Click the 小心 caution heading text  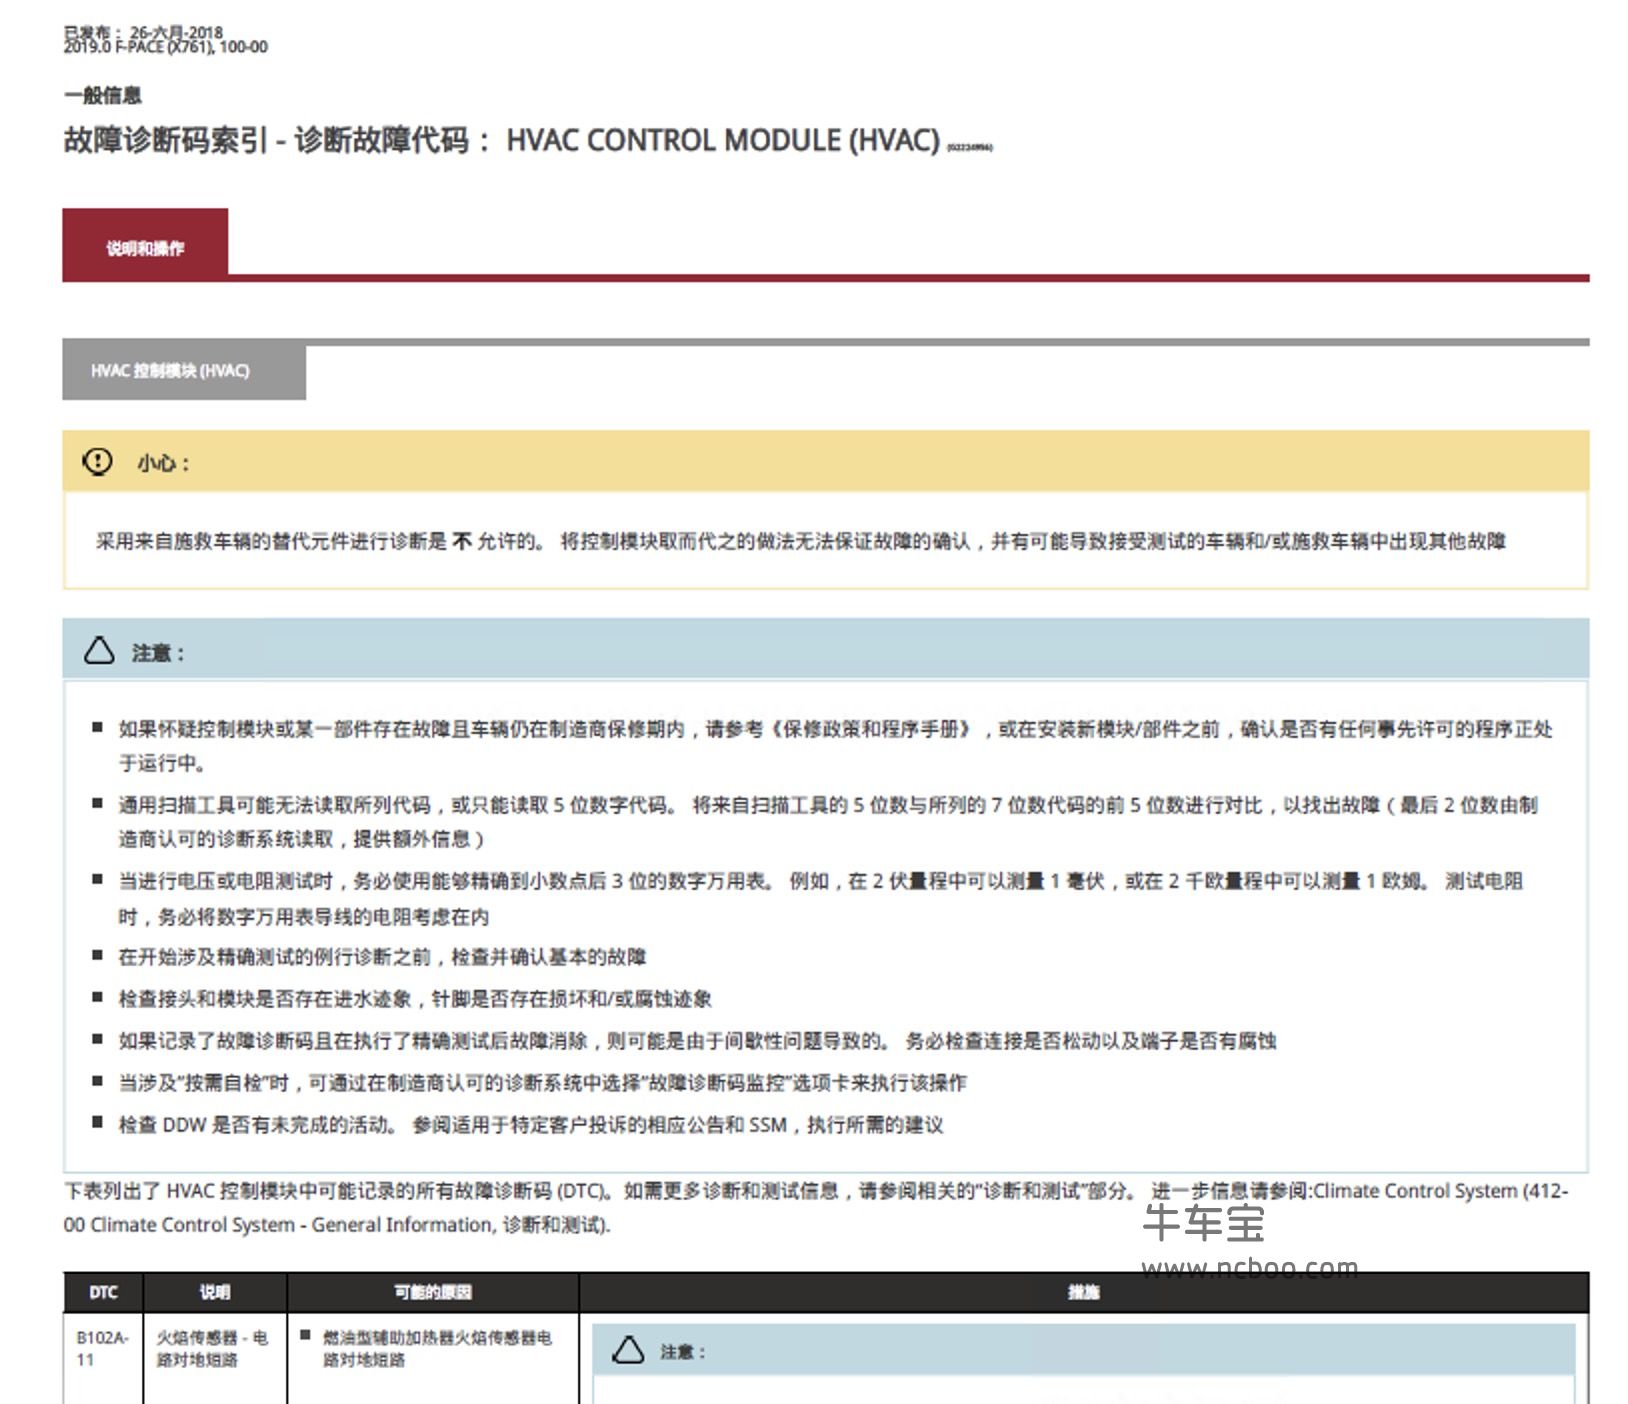click(x=163, y=463)
